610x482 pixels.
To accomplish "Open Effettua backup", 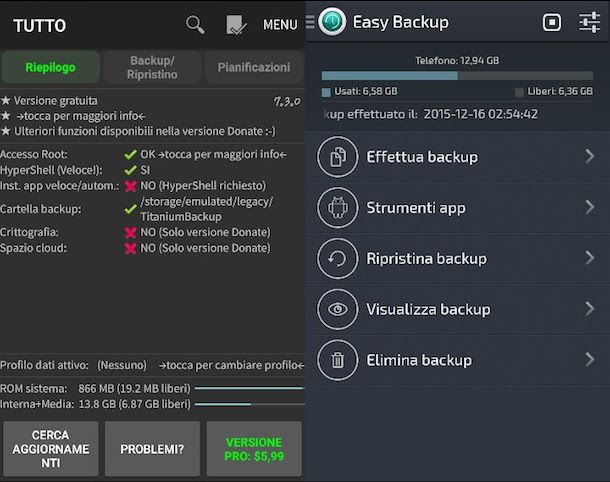I will [x=458, y=157].
